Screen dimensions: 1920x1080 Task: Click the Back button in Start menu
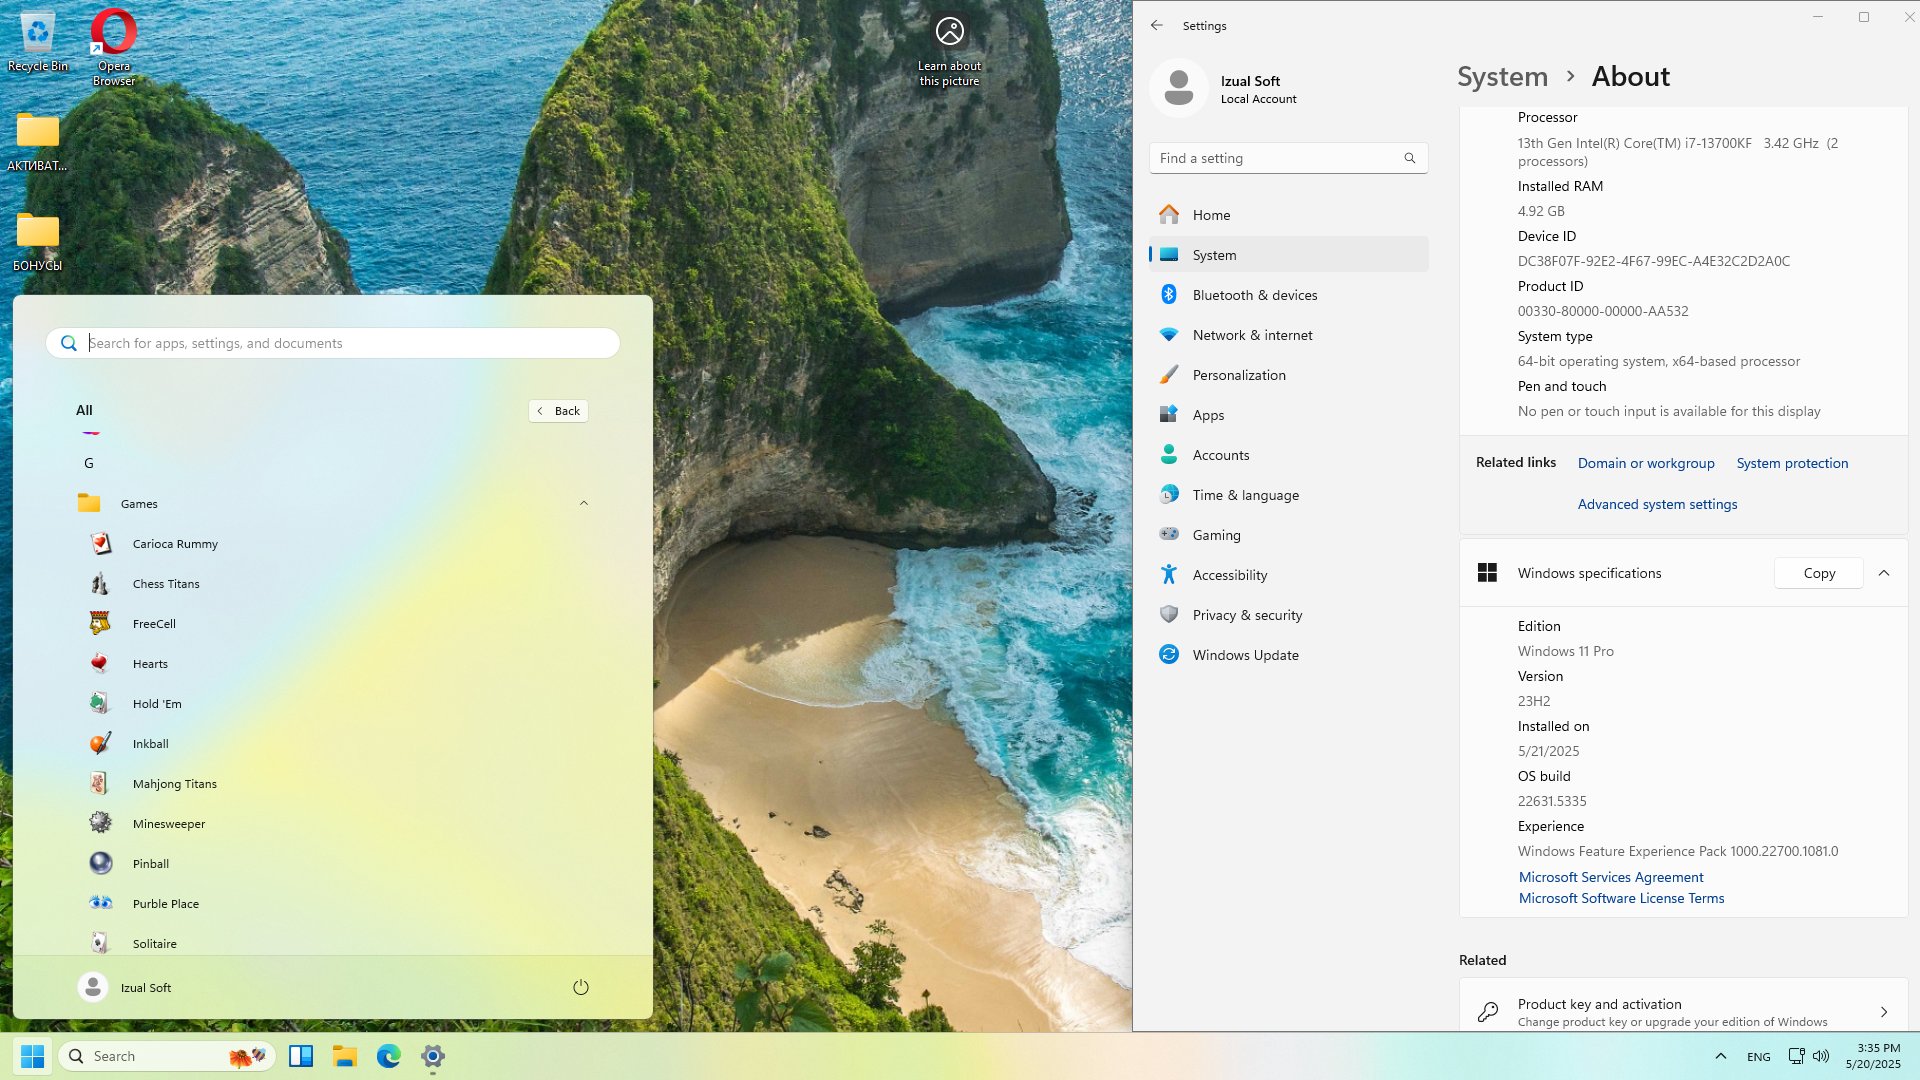click(558, 411)
